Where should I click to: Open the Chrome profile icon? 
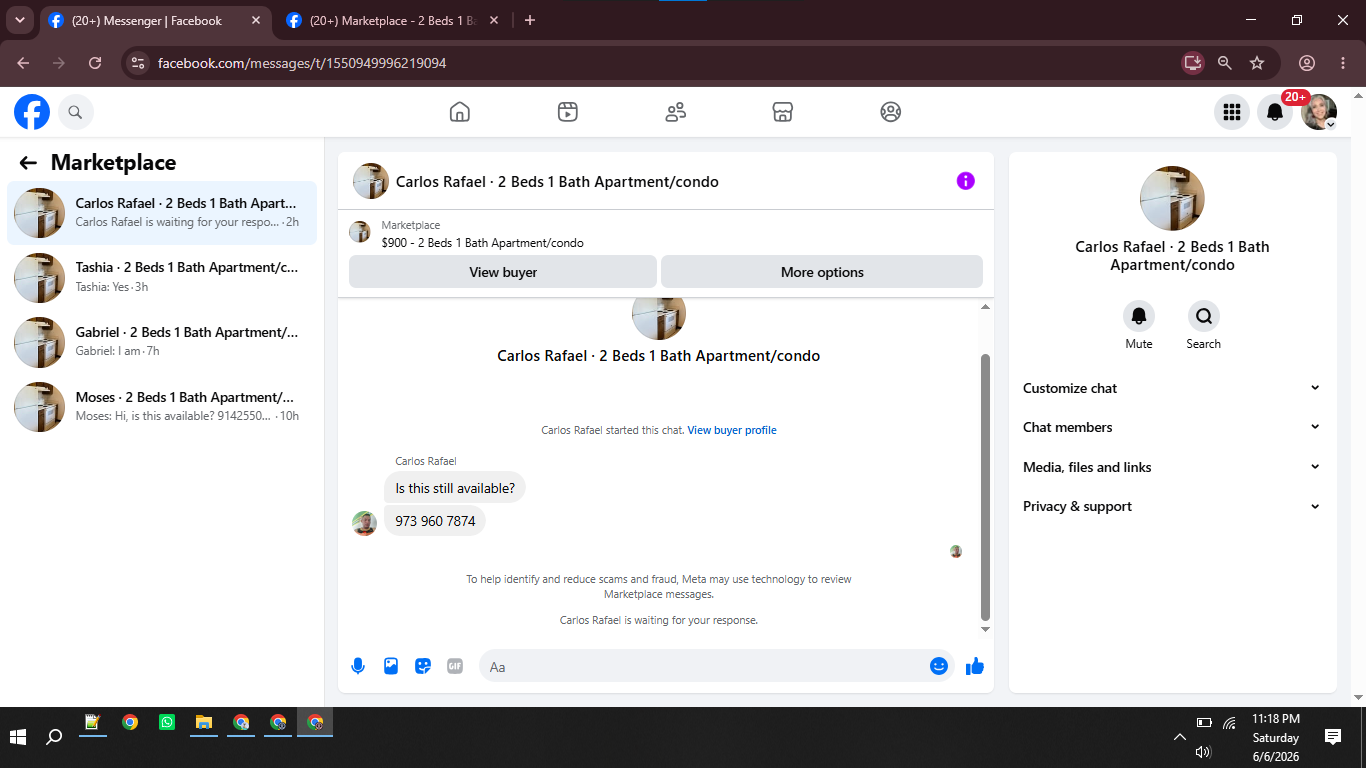[1307, 63]
